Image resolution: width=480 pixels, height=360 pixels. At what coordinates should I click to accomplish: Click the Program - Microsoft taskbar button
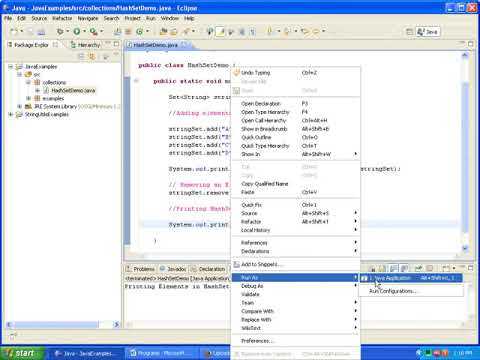162,353
